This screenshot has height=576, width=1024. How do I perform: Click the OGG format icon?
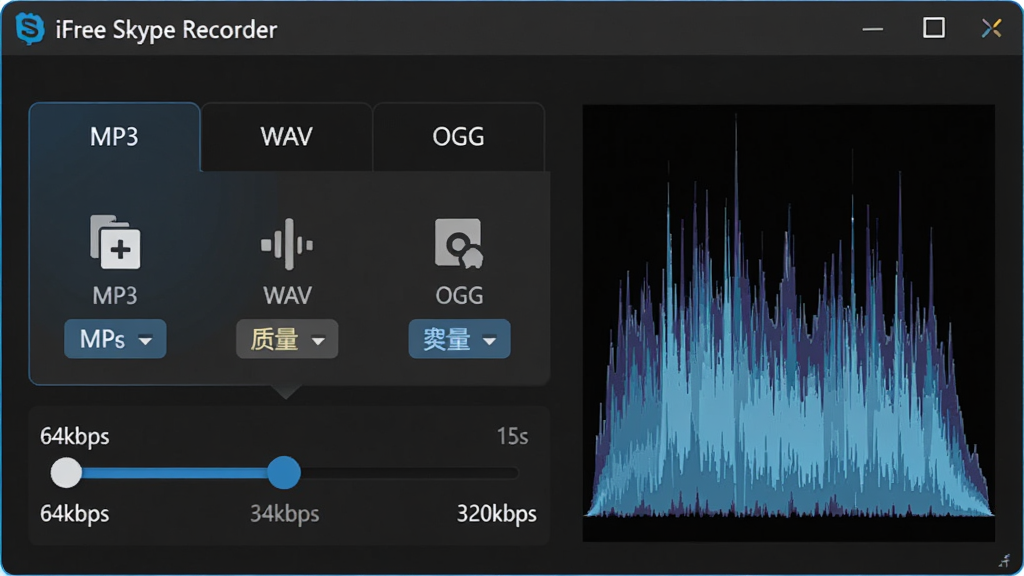coord(459,244)
